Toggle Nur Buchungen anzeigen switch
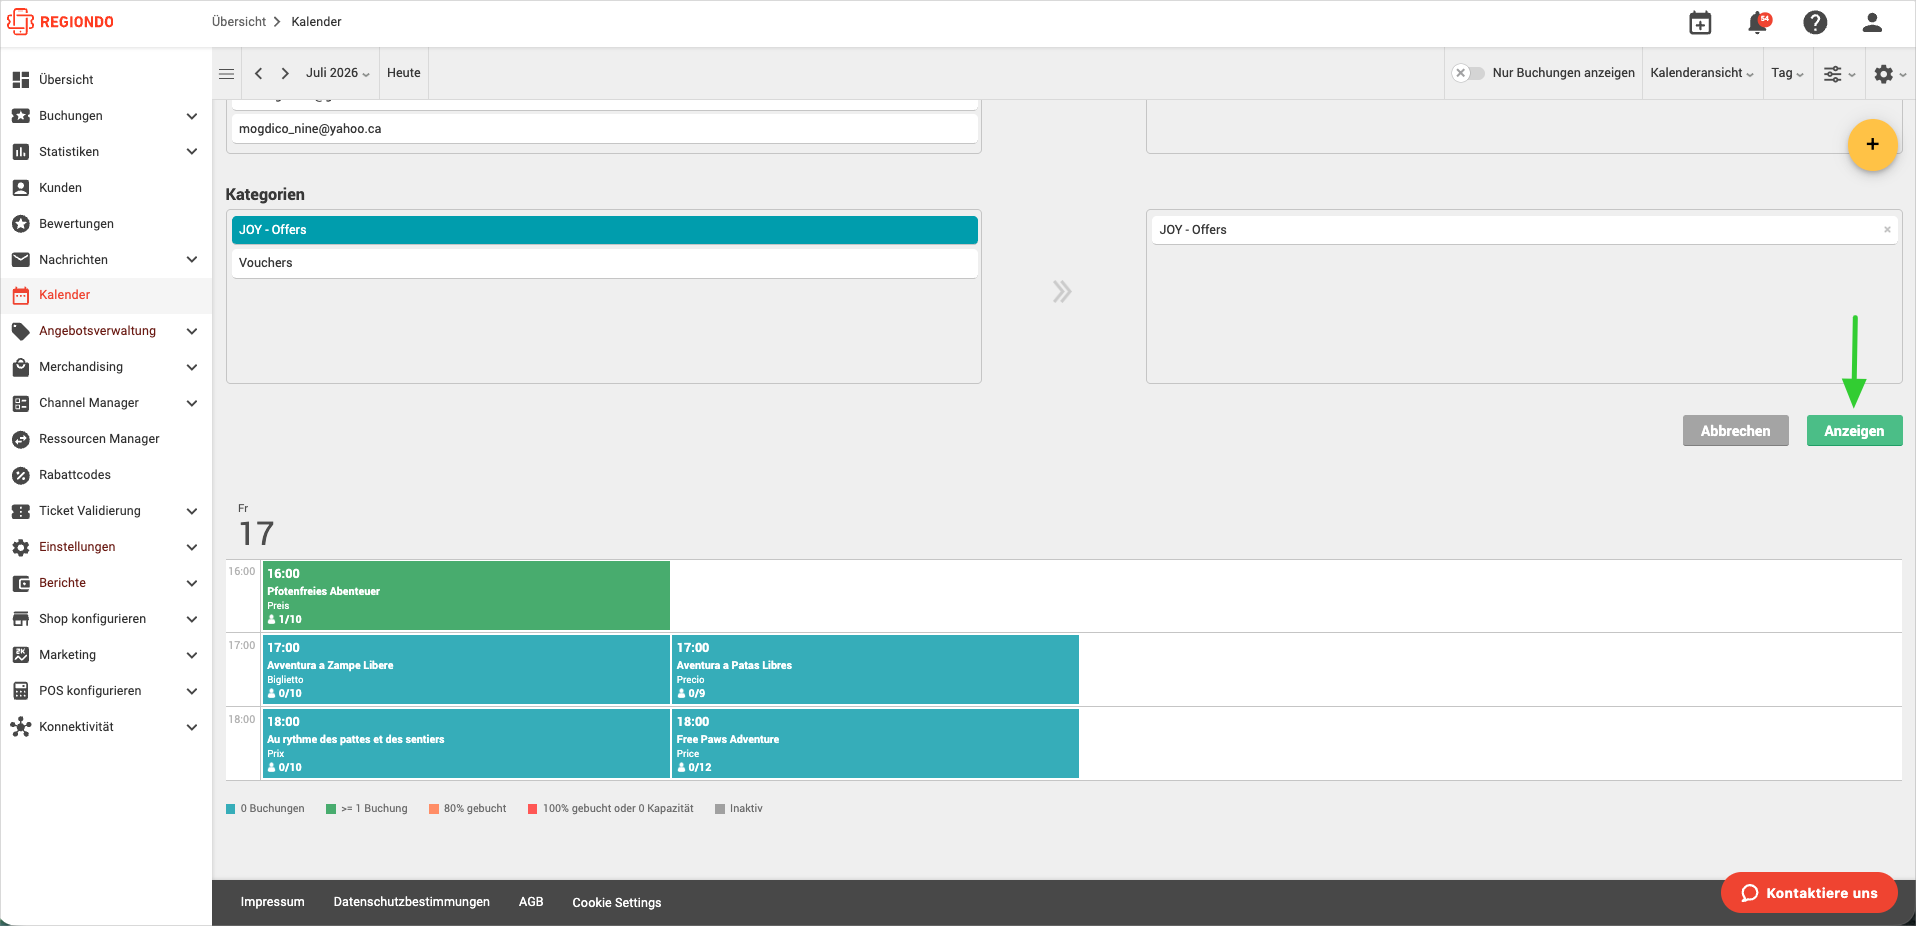 pos(1469,73)
